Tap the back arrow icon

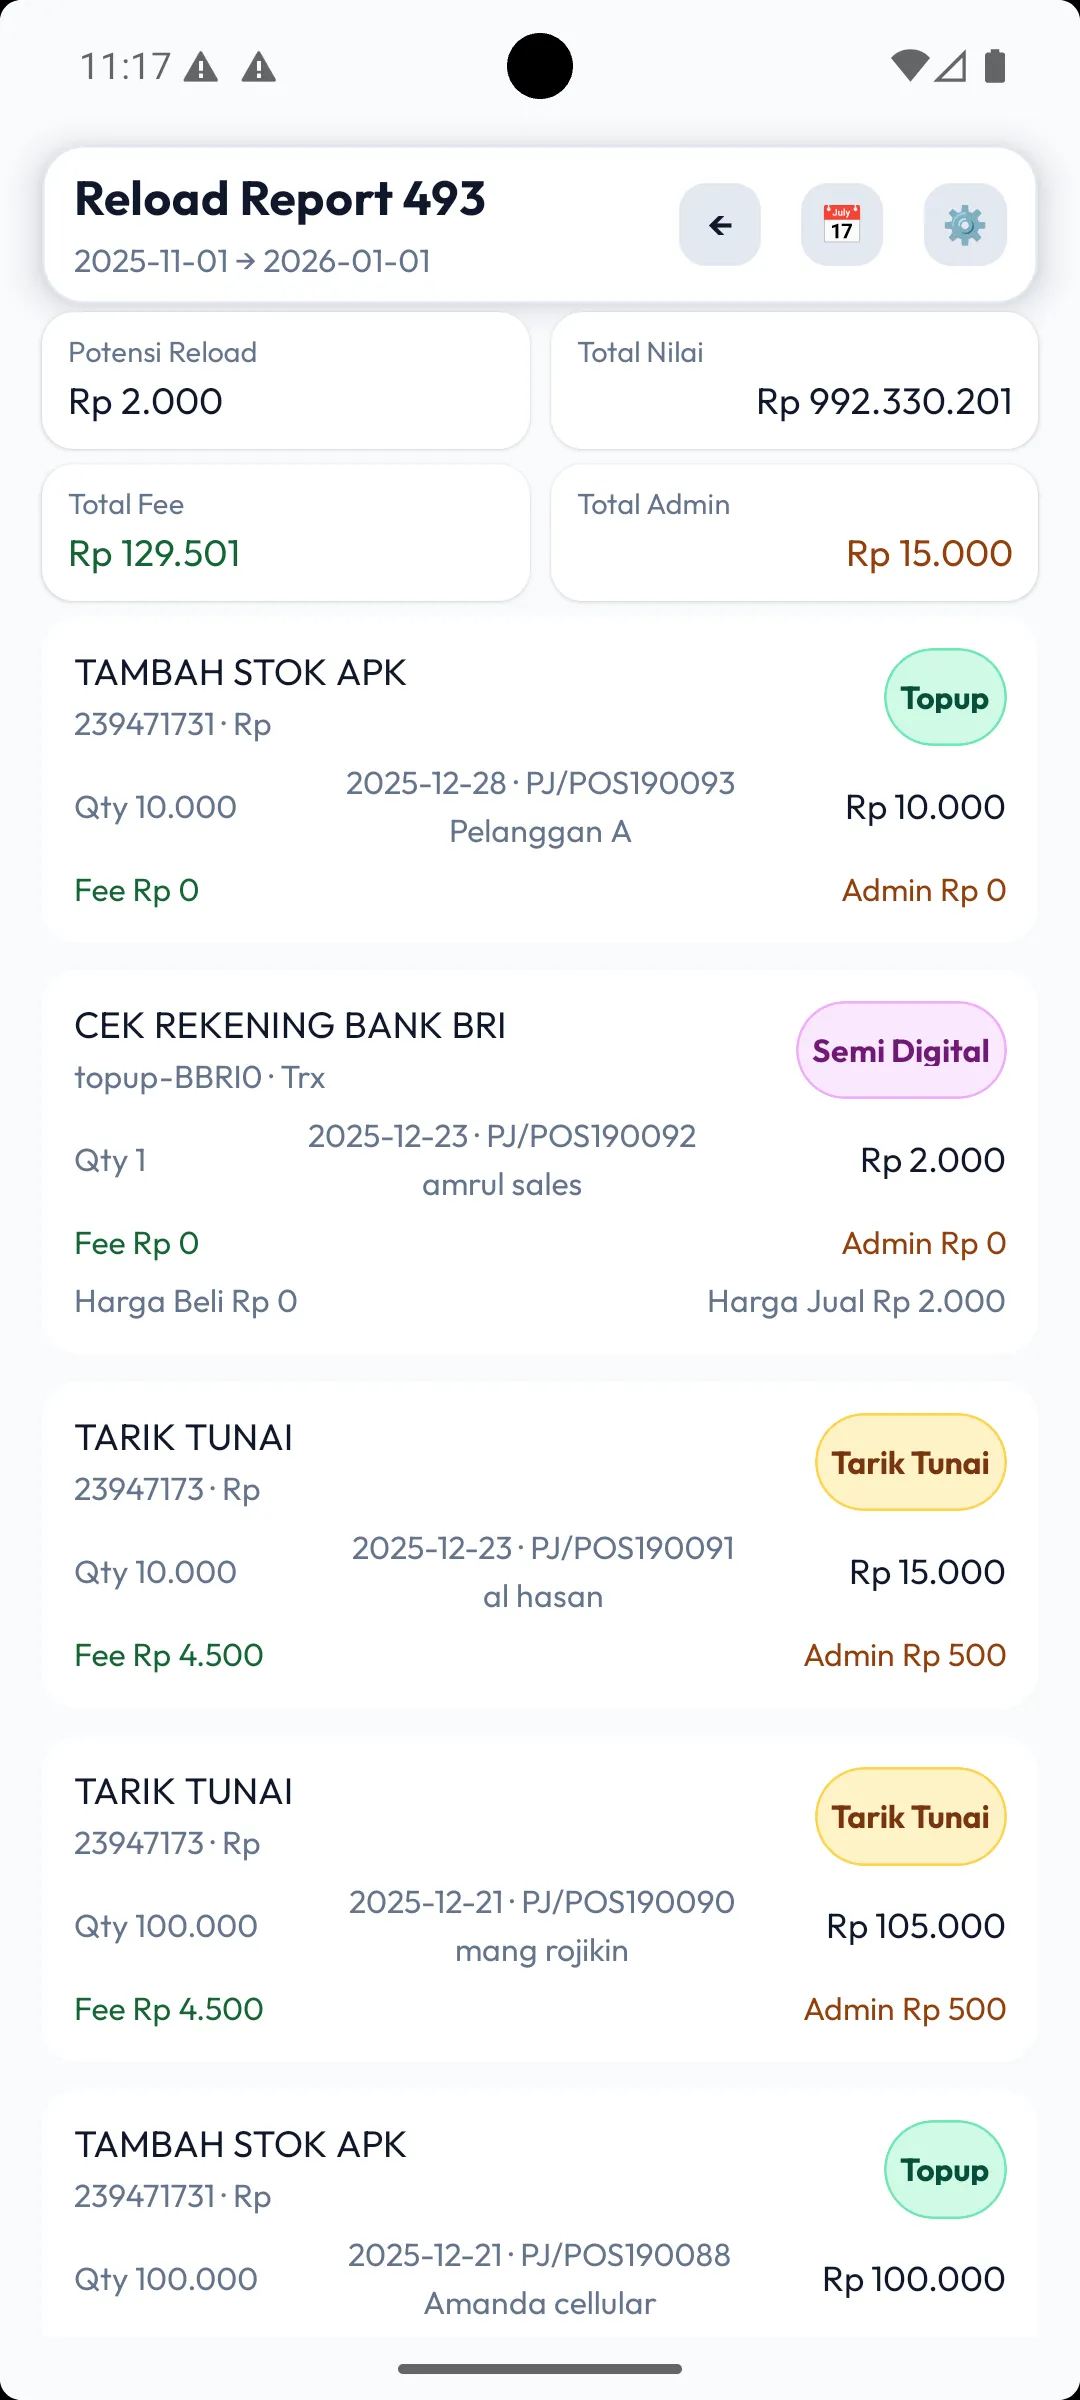(720, 225)
